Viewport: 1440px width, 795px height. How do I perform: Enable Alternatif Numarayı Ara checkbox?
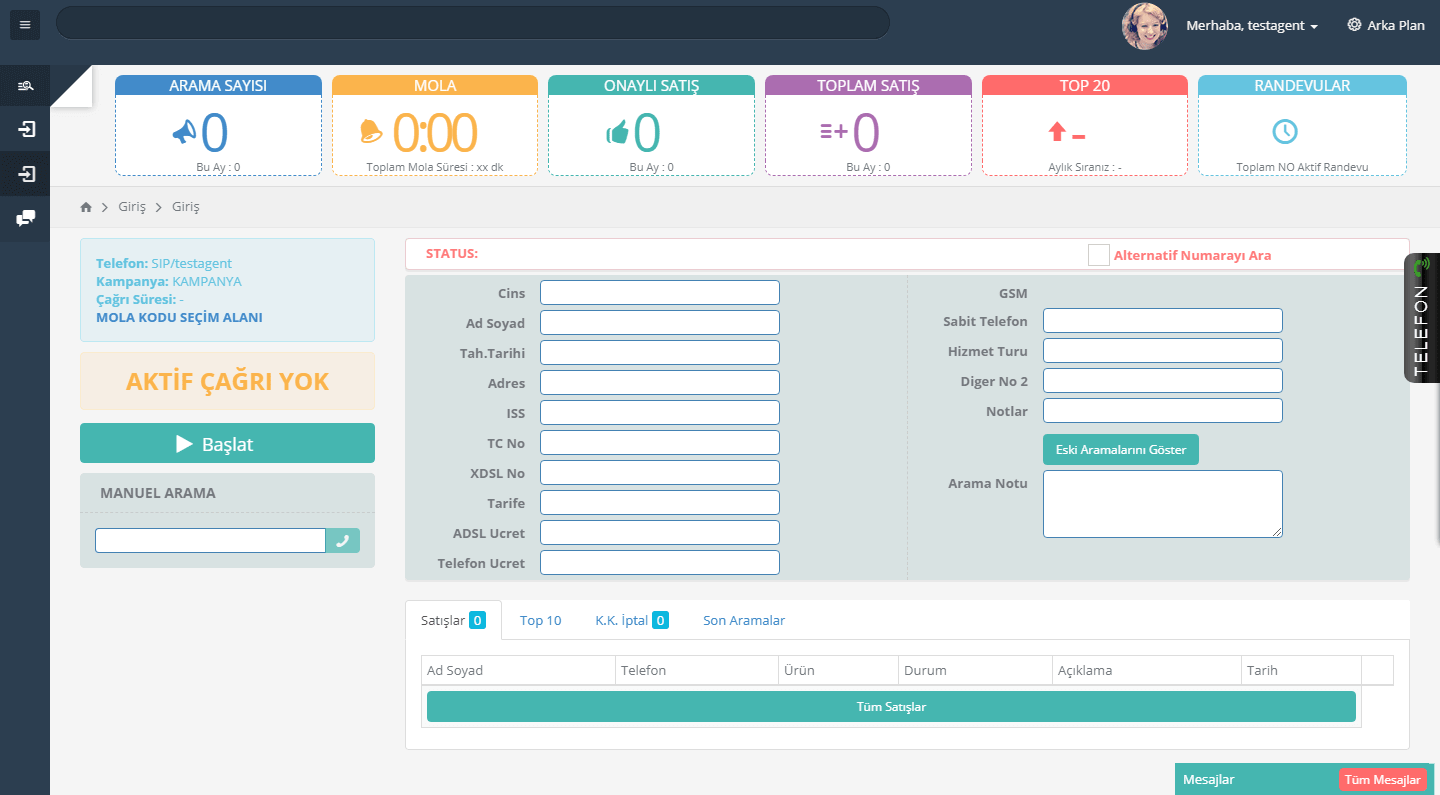pos(1098,255)
